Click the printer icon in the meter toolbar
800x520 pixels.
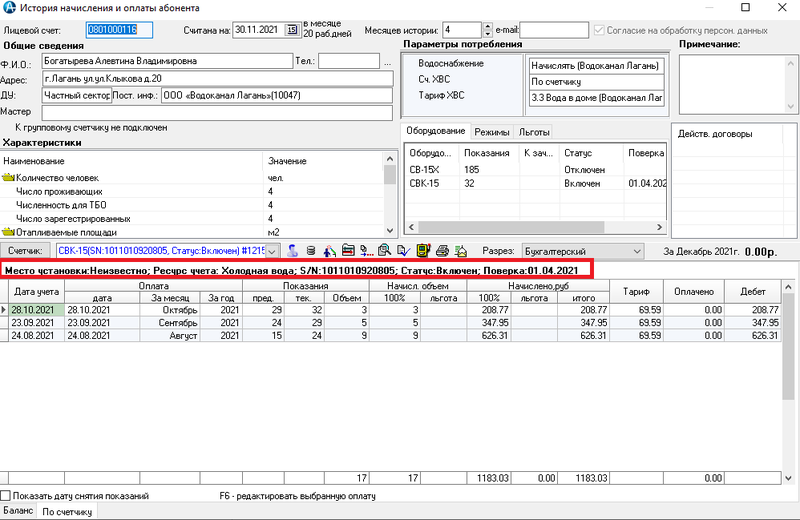tap(441, 251)
